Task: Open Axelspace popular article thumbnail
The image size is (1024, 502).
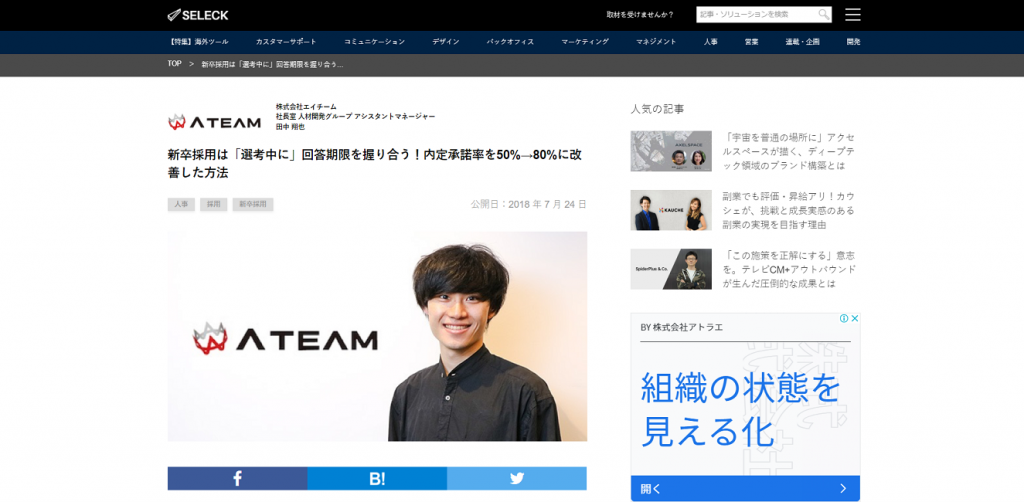Action: click(671, 151)
